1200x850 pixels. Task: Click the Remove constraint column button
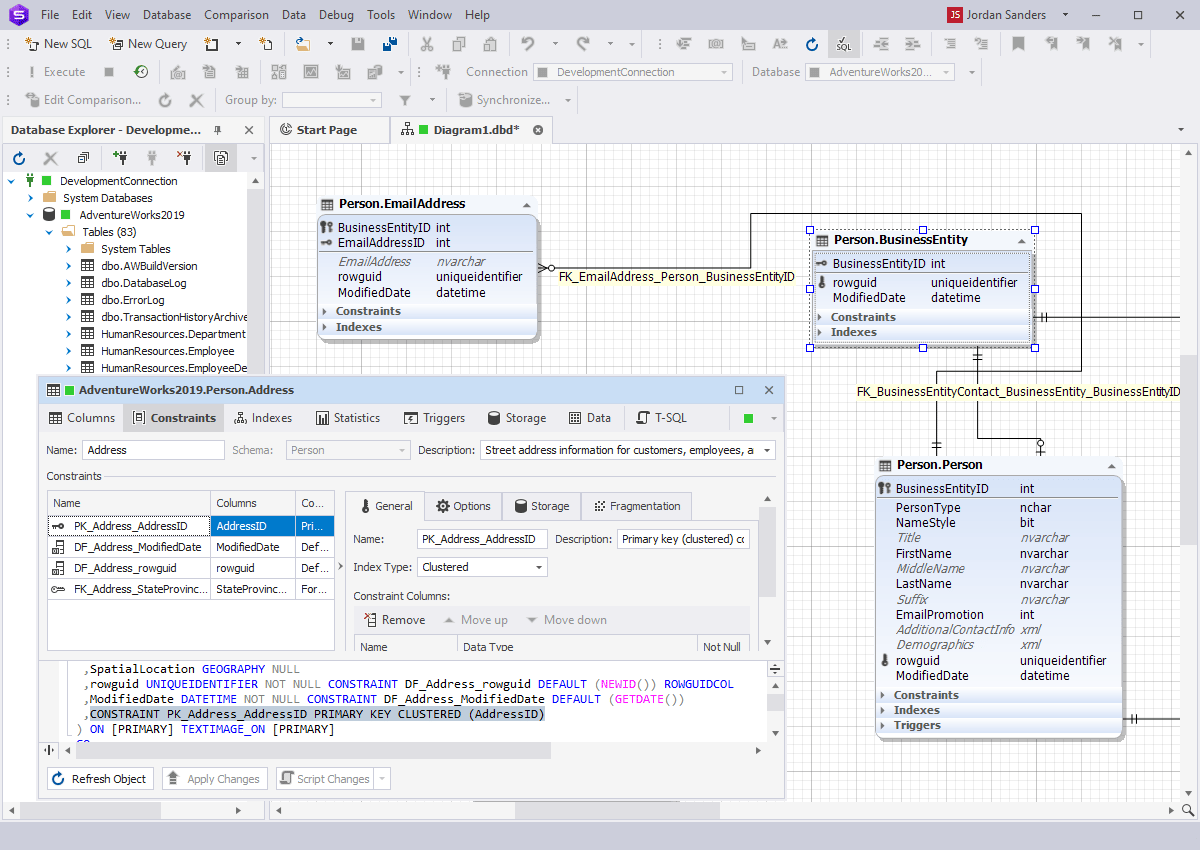point(394,620)
